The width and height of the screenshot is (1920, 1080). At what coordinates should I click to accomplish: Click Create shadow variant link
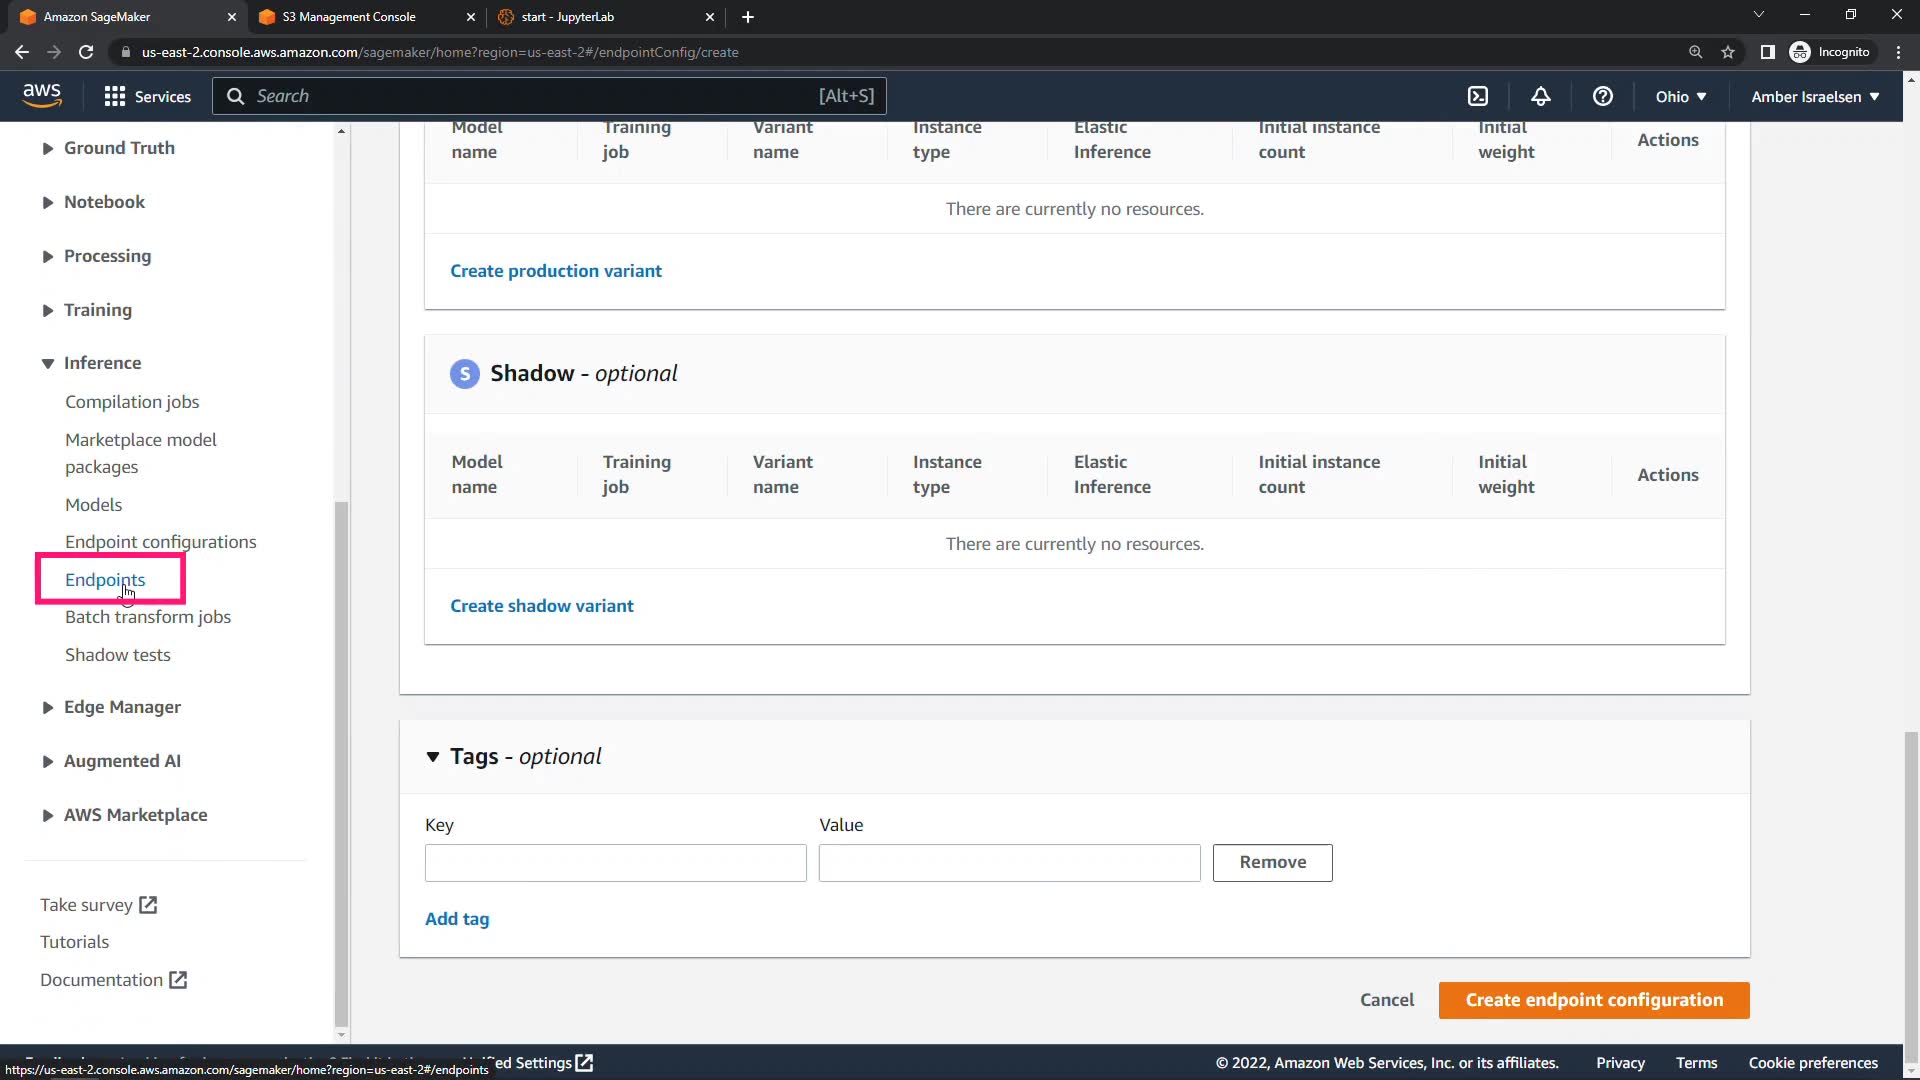541,606
